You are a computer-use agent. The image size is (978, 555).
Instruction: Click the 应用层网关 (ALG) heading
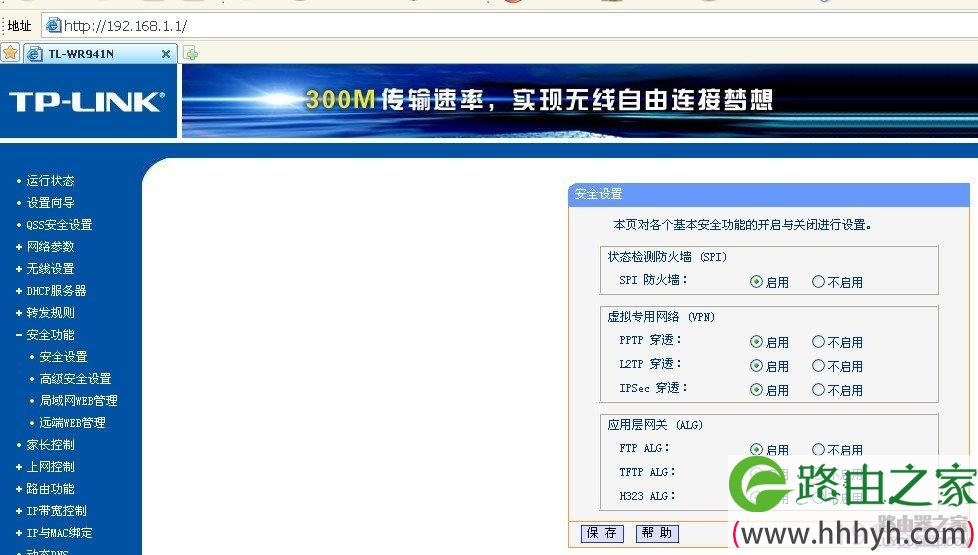655,425
